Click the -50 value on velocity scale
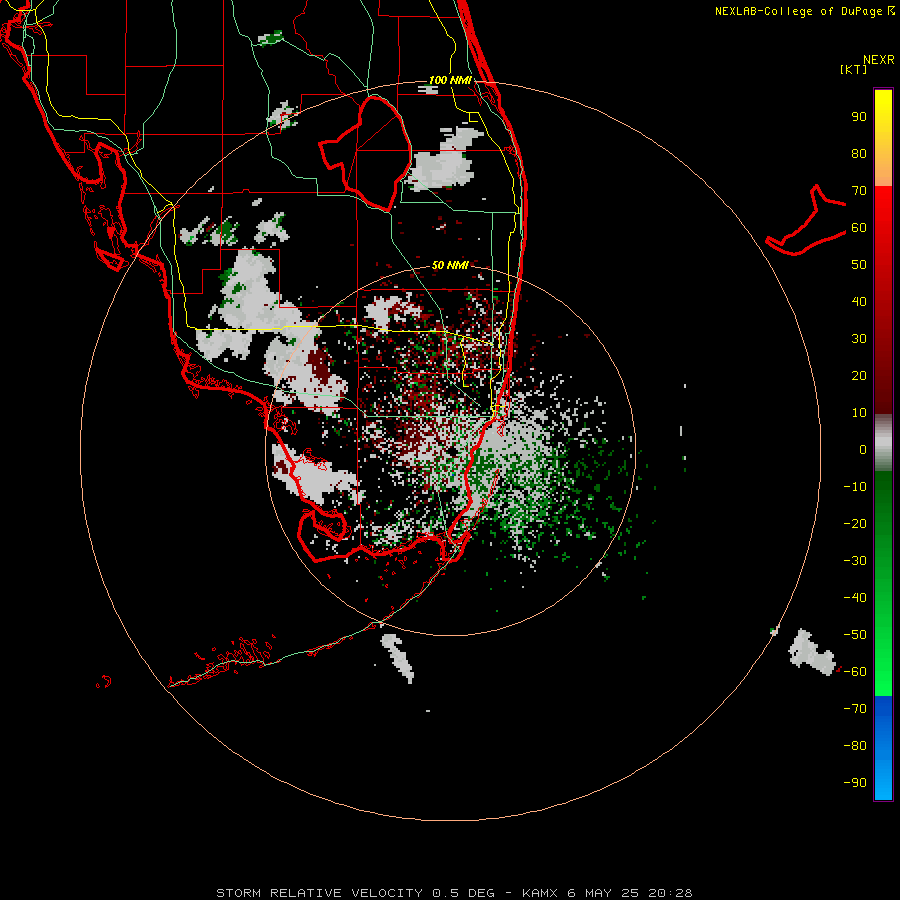Viewport: 900px width, 900px height. tap(855, 635)
